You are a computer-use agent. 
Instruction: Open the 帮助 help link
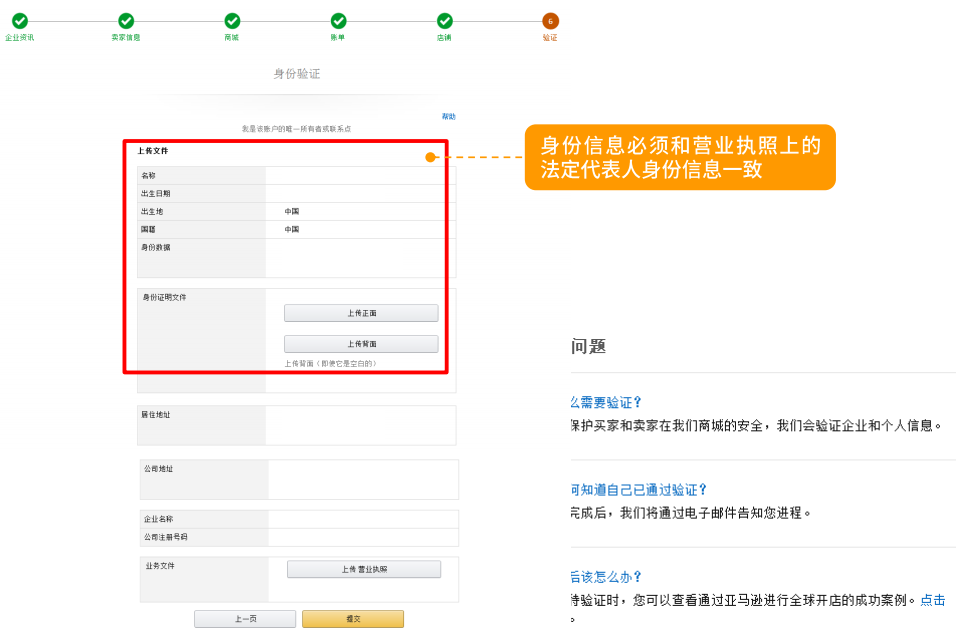(x=448, y=116)
